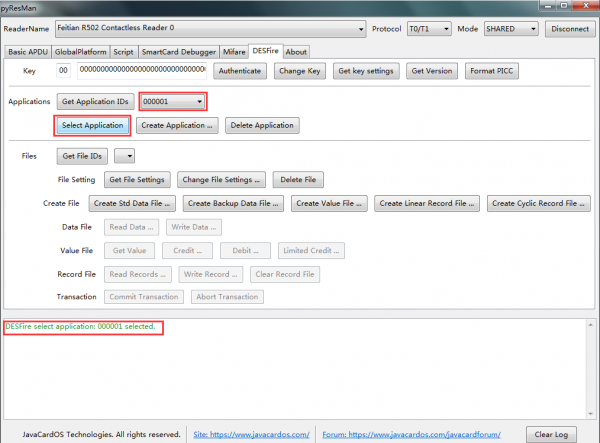
Task: Click the Authenticate button
Action: click(x=240, y=71)
